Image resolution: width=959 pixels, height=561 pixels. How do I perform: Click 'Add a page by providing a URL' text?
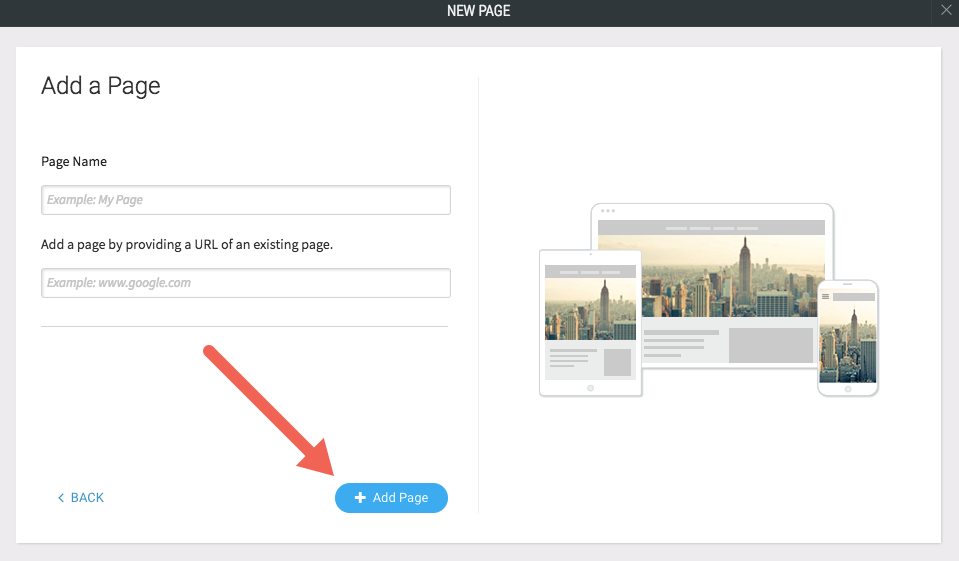187,245
